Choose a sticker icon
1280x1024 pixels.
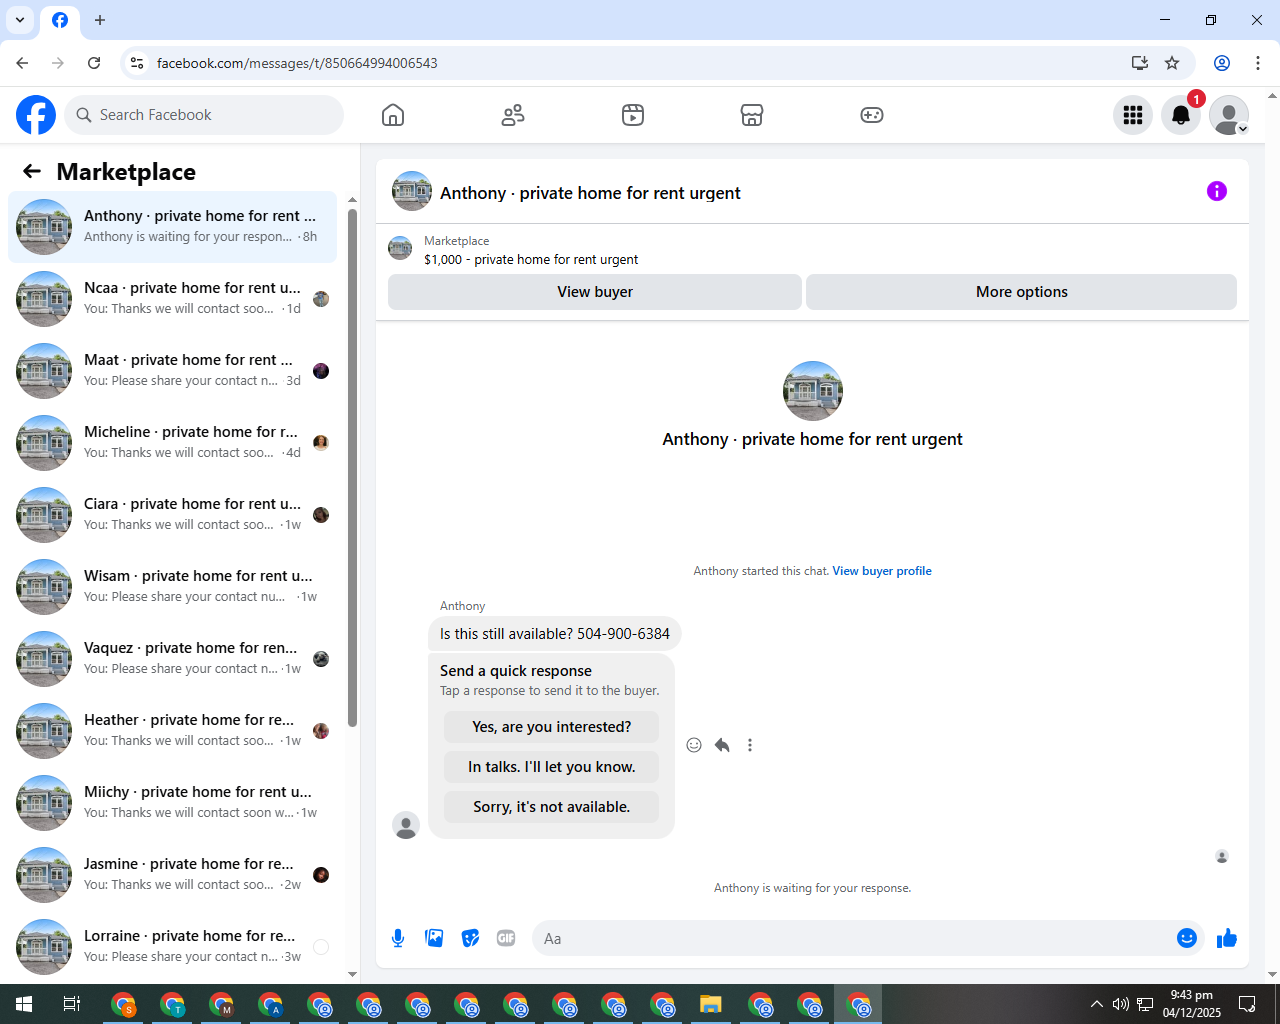tap(470, 938)
